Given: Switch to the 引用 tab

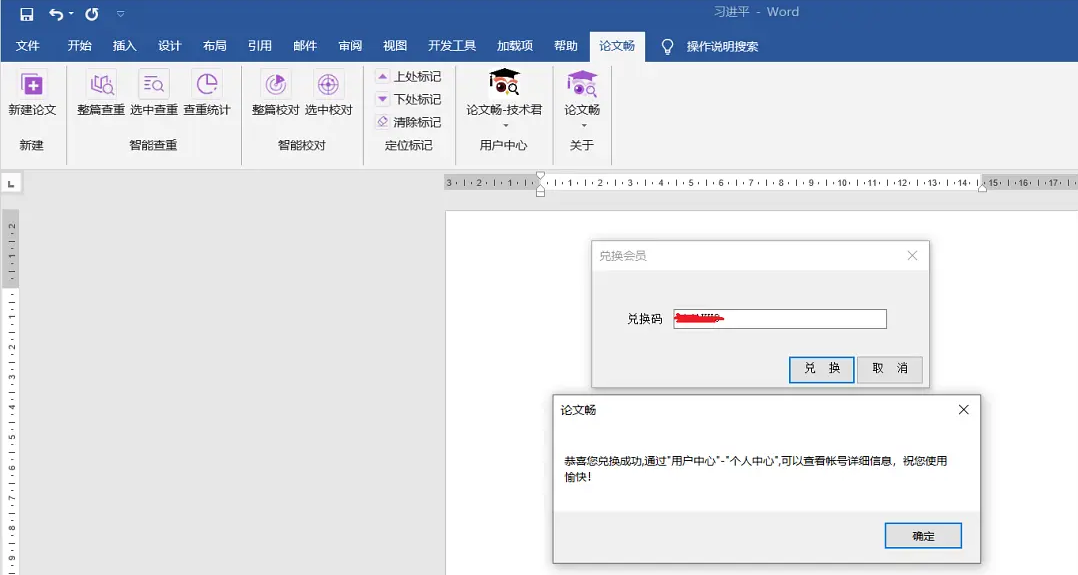Looking at the screenshot, I should coord(259,46).
